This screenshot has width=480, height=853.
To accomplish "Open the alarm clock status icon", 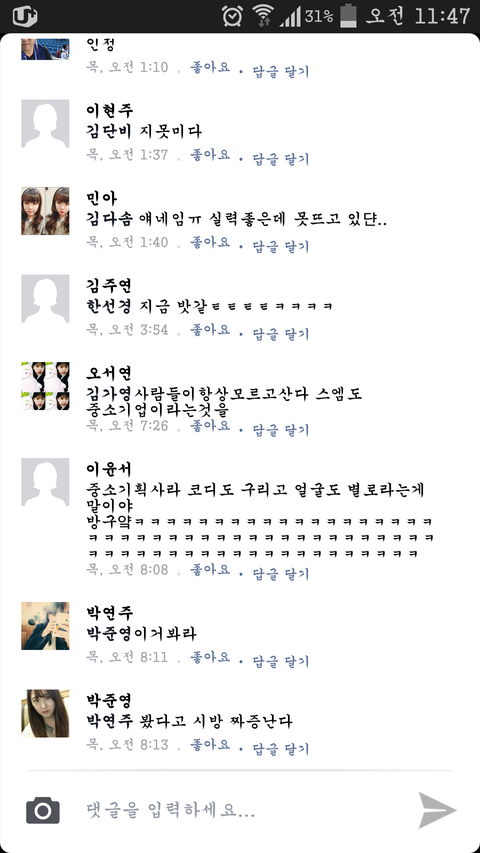I will coord(232,16).
